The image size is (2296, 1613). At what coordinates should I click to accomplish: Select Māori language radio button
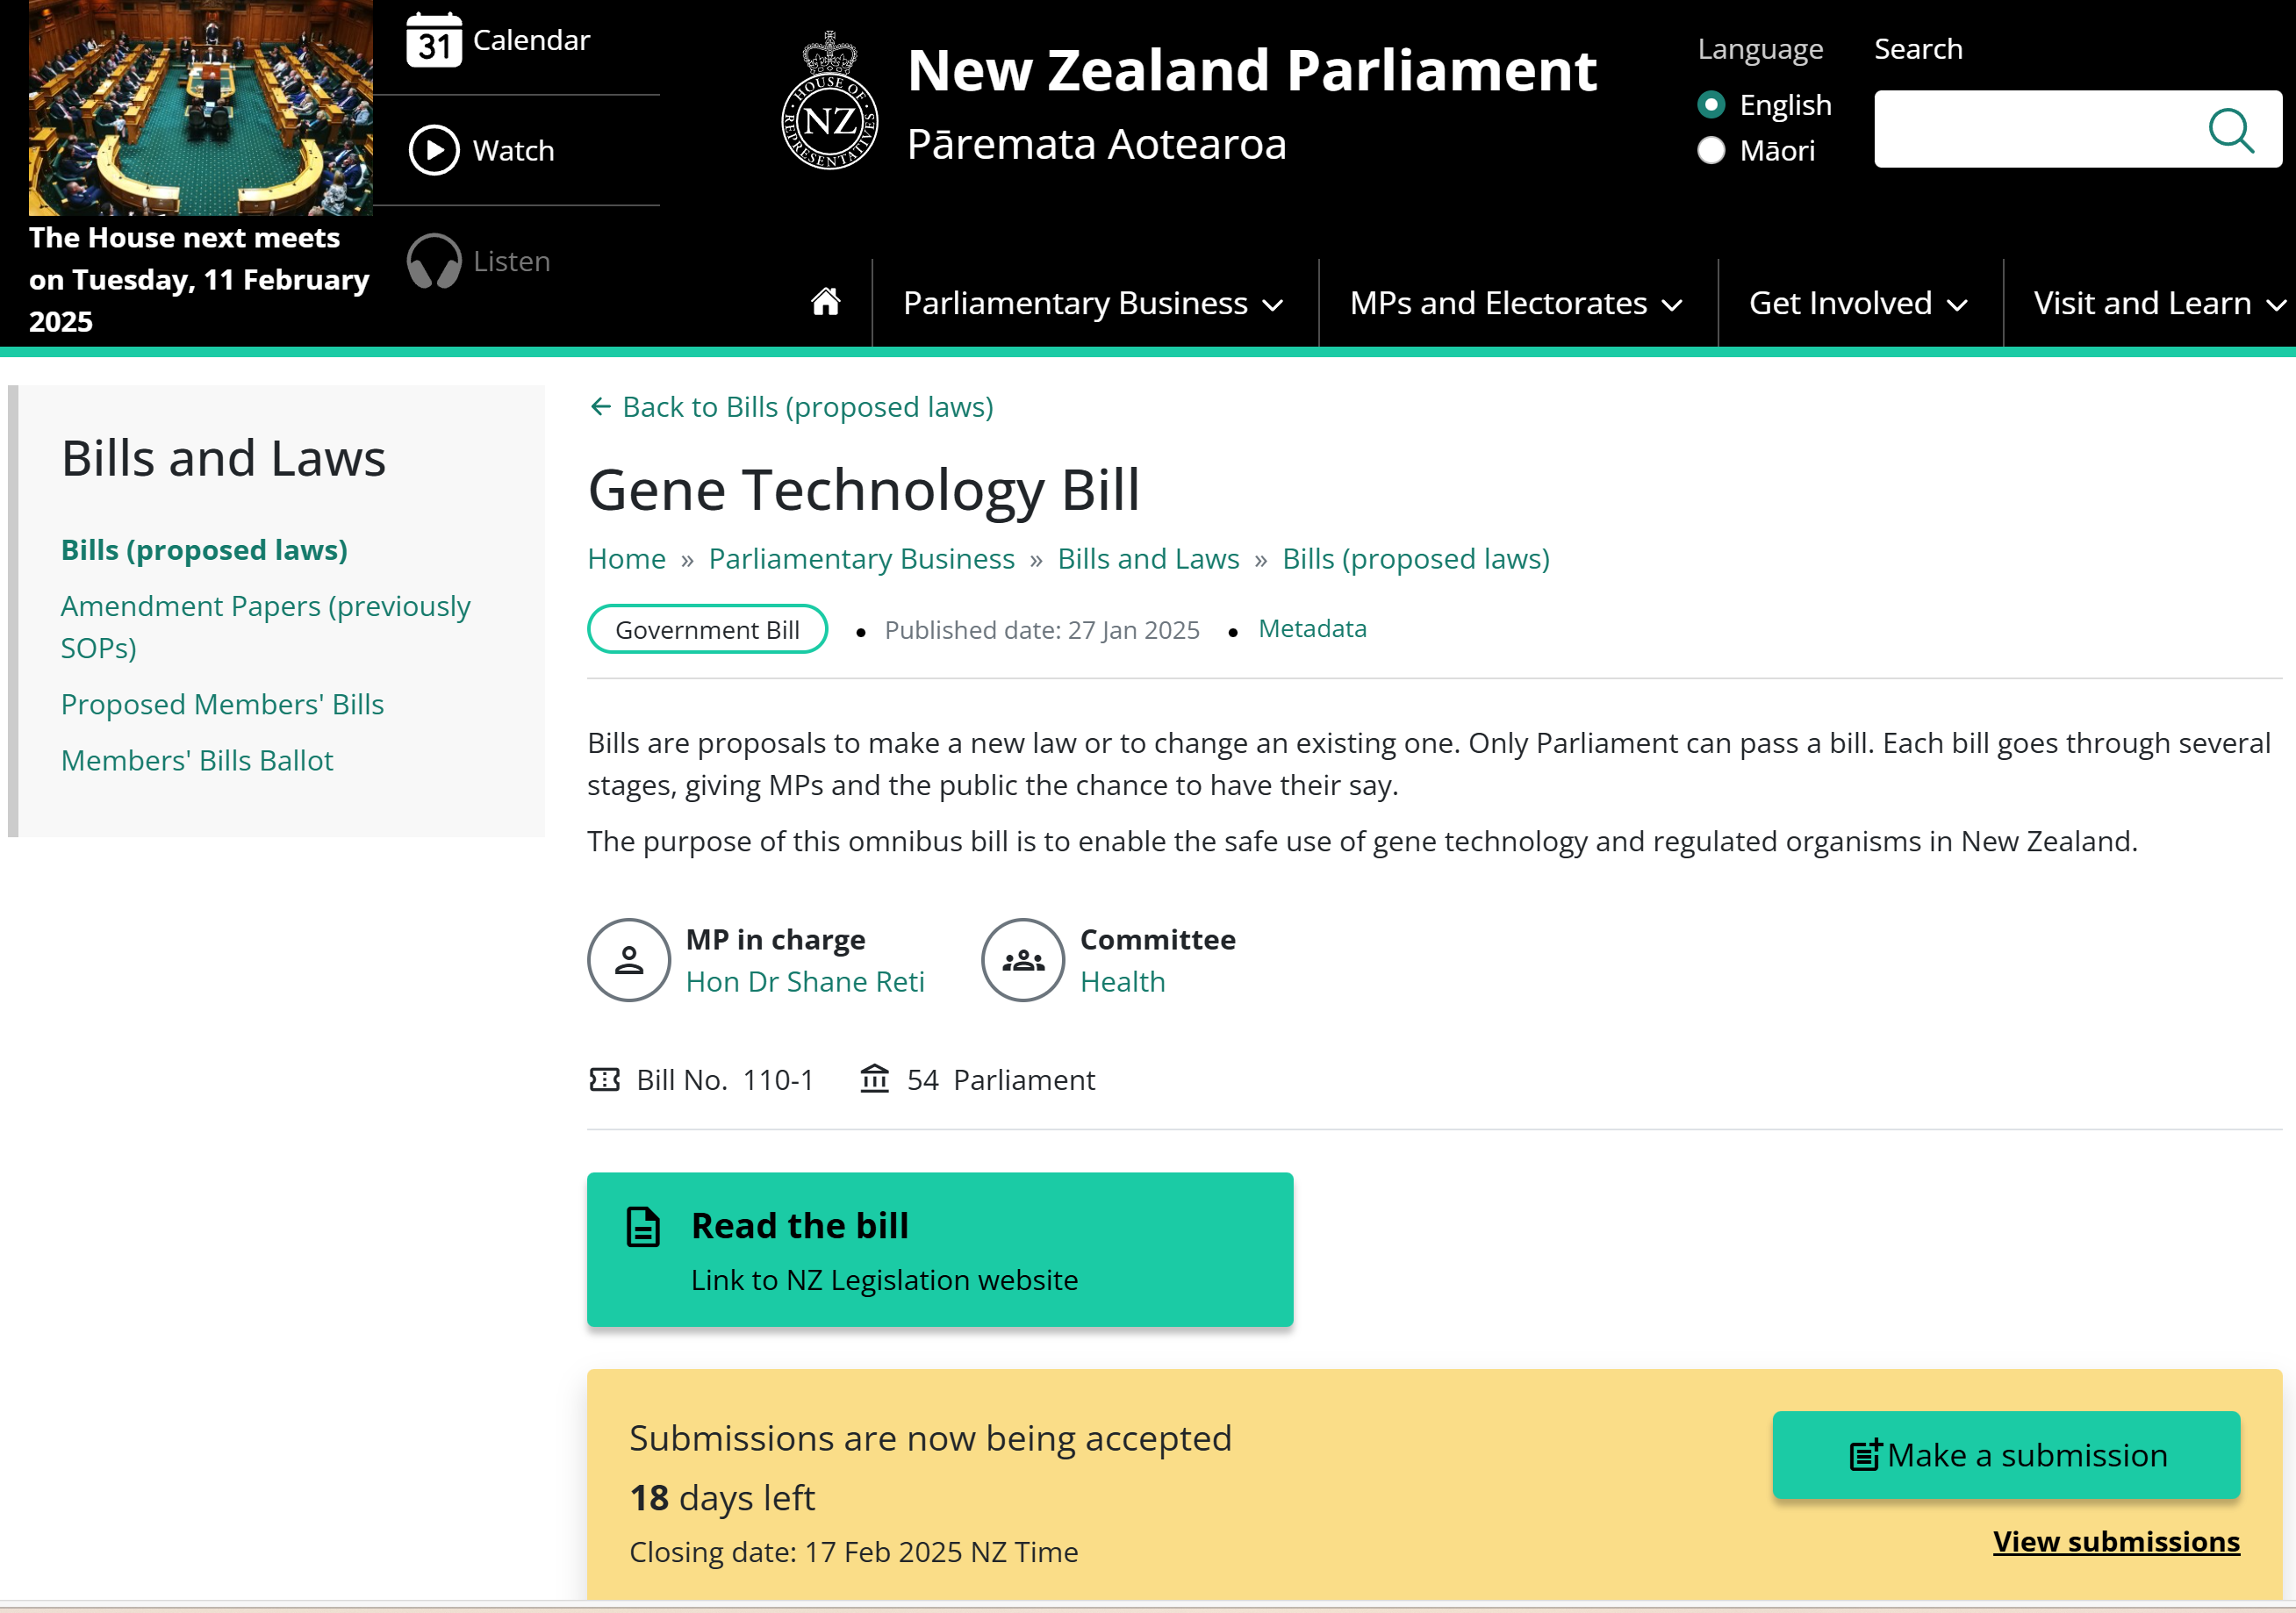(1711, 150)
